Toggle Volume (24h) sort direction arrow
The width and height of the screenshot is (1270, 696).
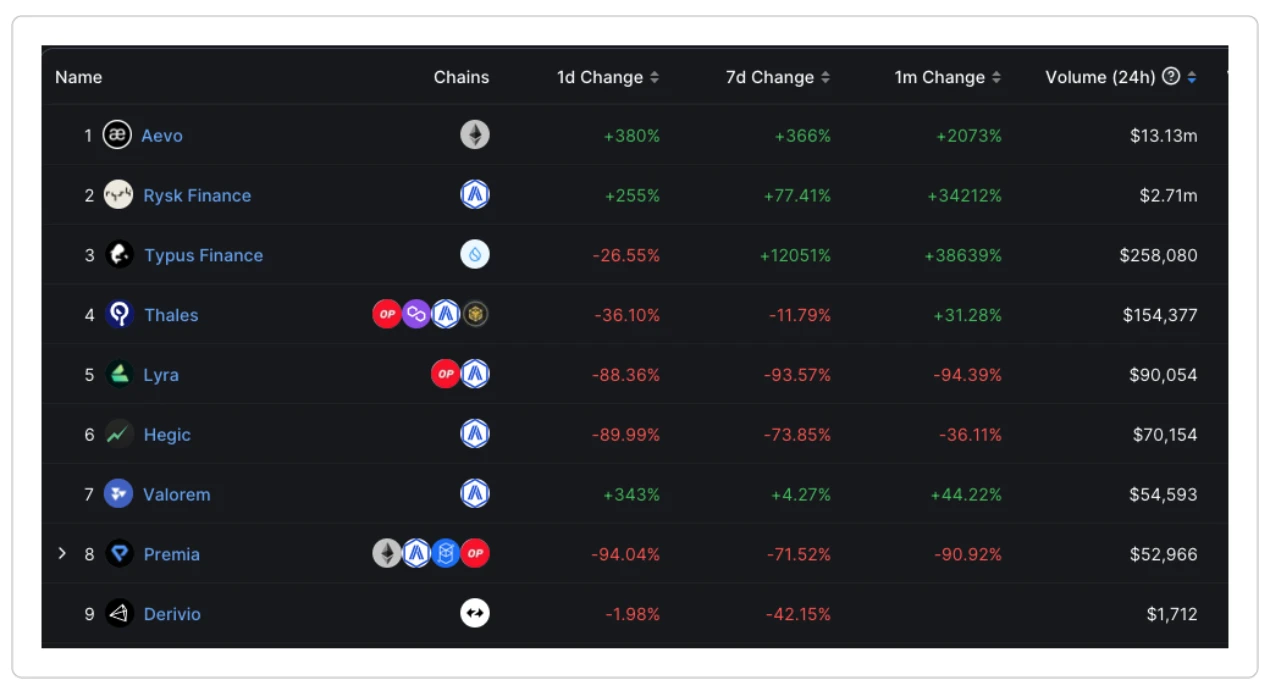click(1192, 77)
